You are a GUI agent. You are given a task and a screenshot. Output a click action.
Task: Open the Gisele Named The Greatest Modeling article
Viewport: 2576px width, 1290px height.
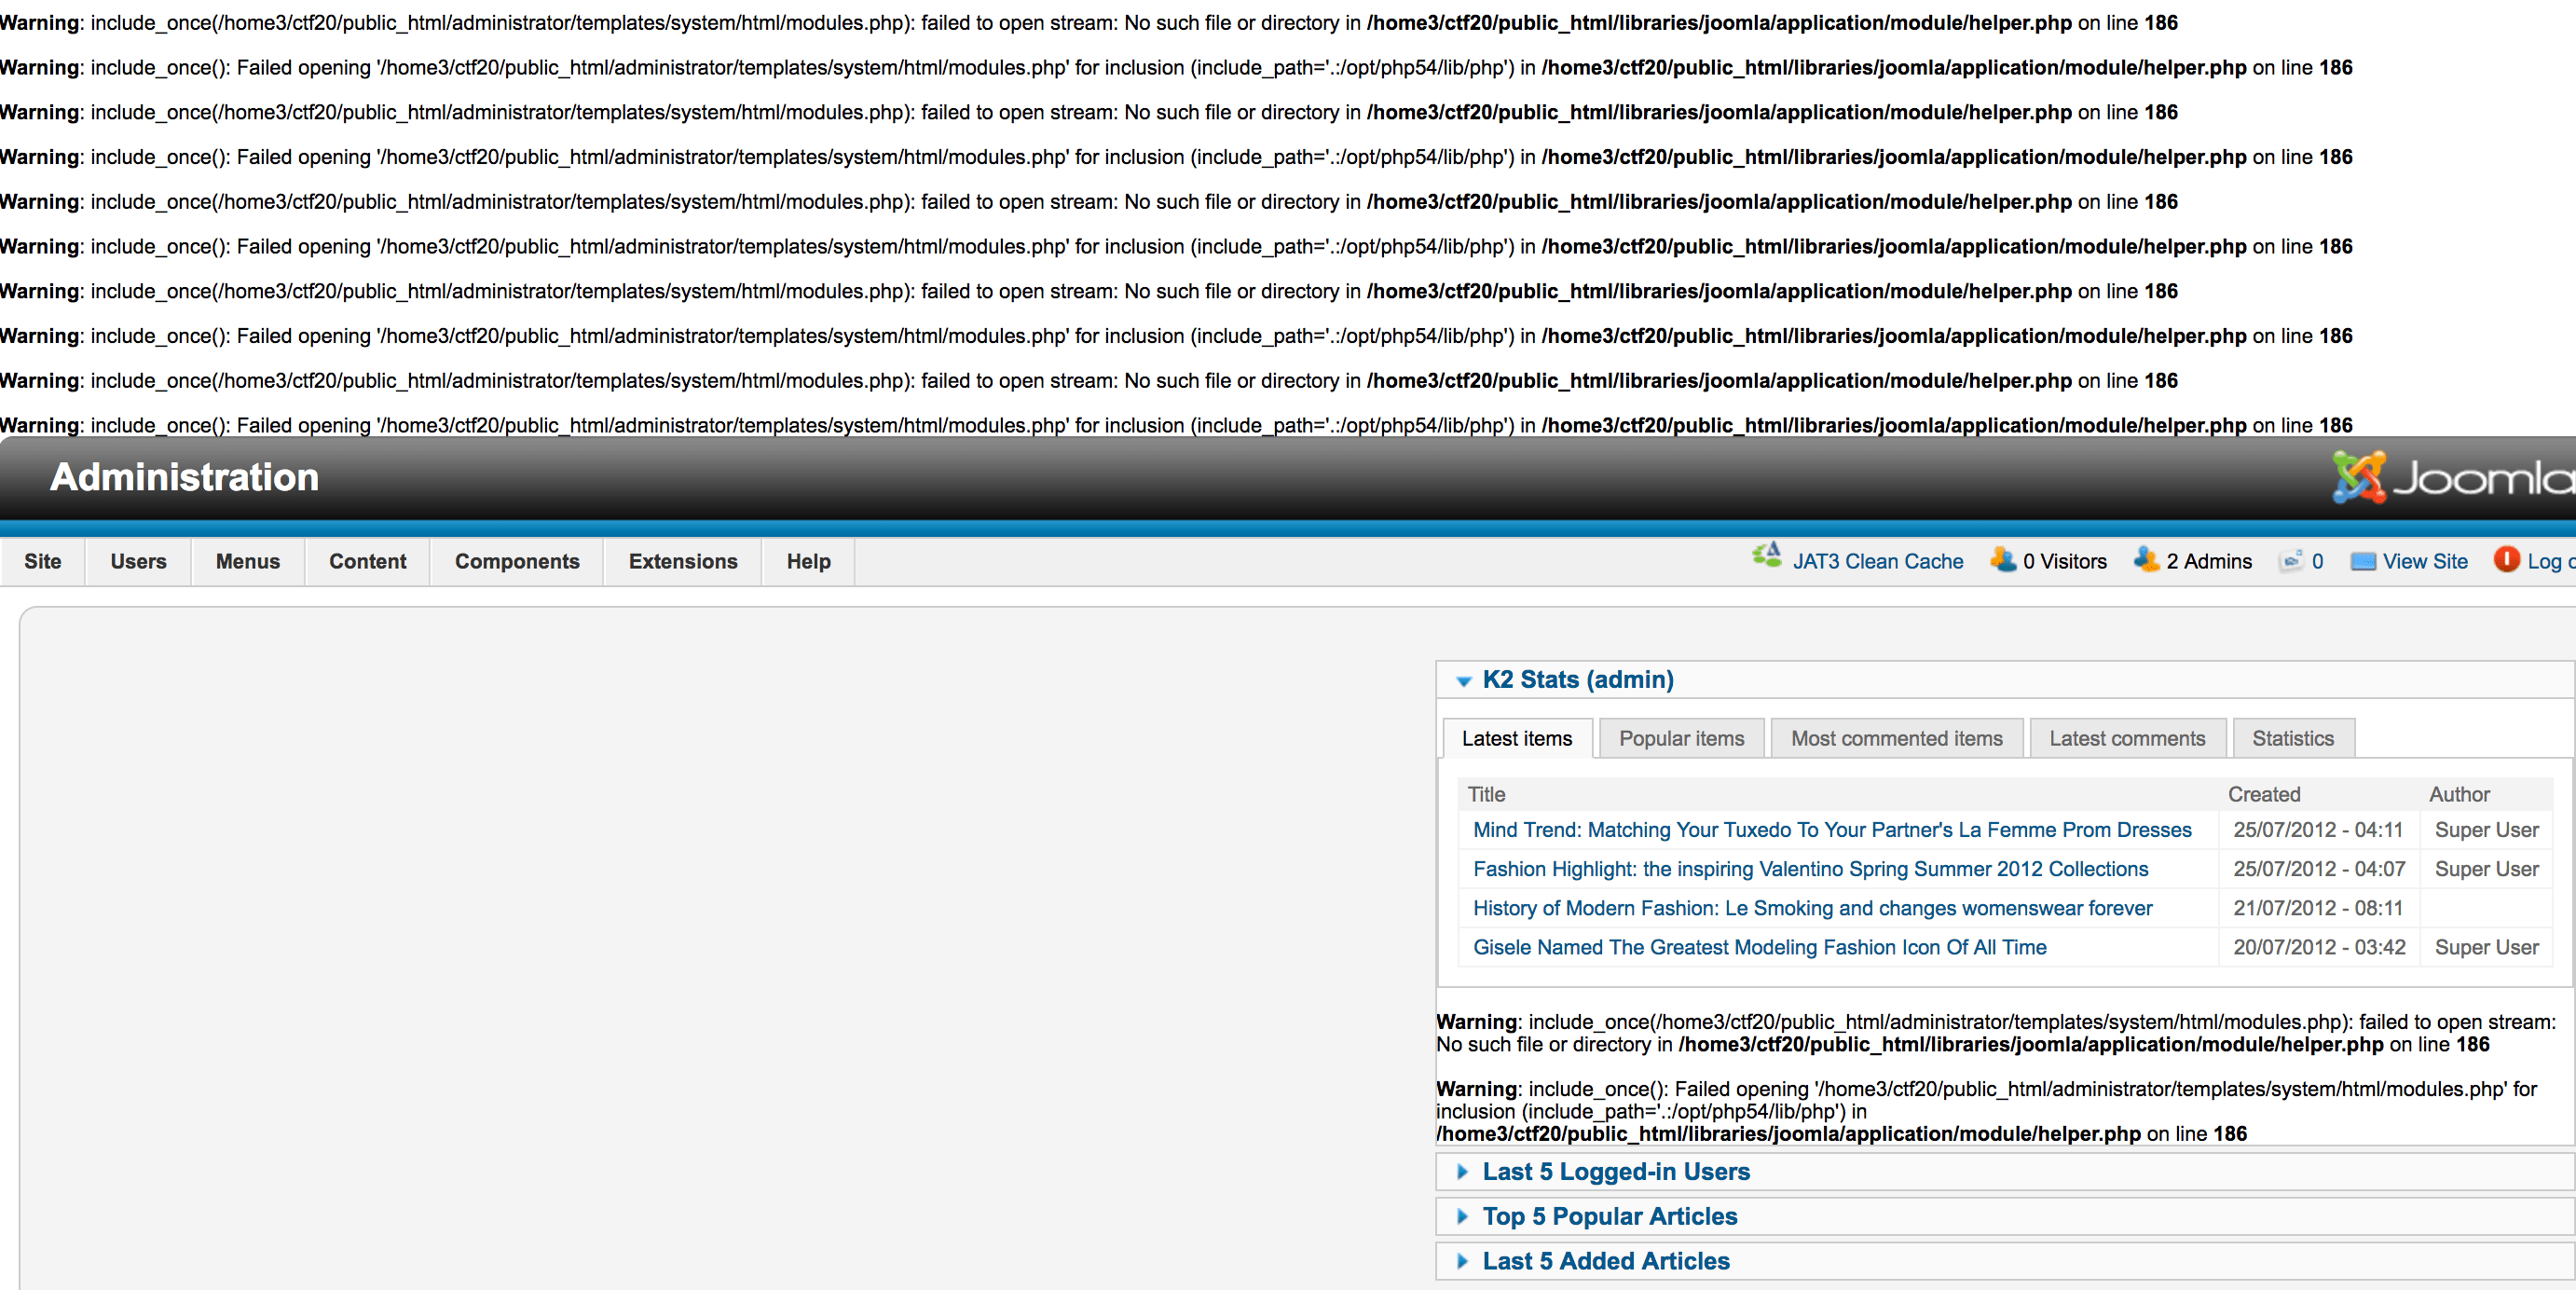tap(1759, 947)
